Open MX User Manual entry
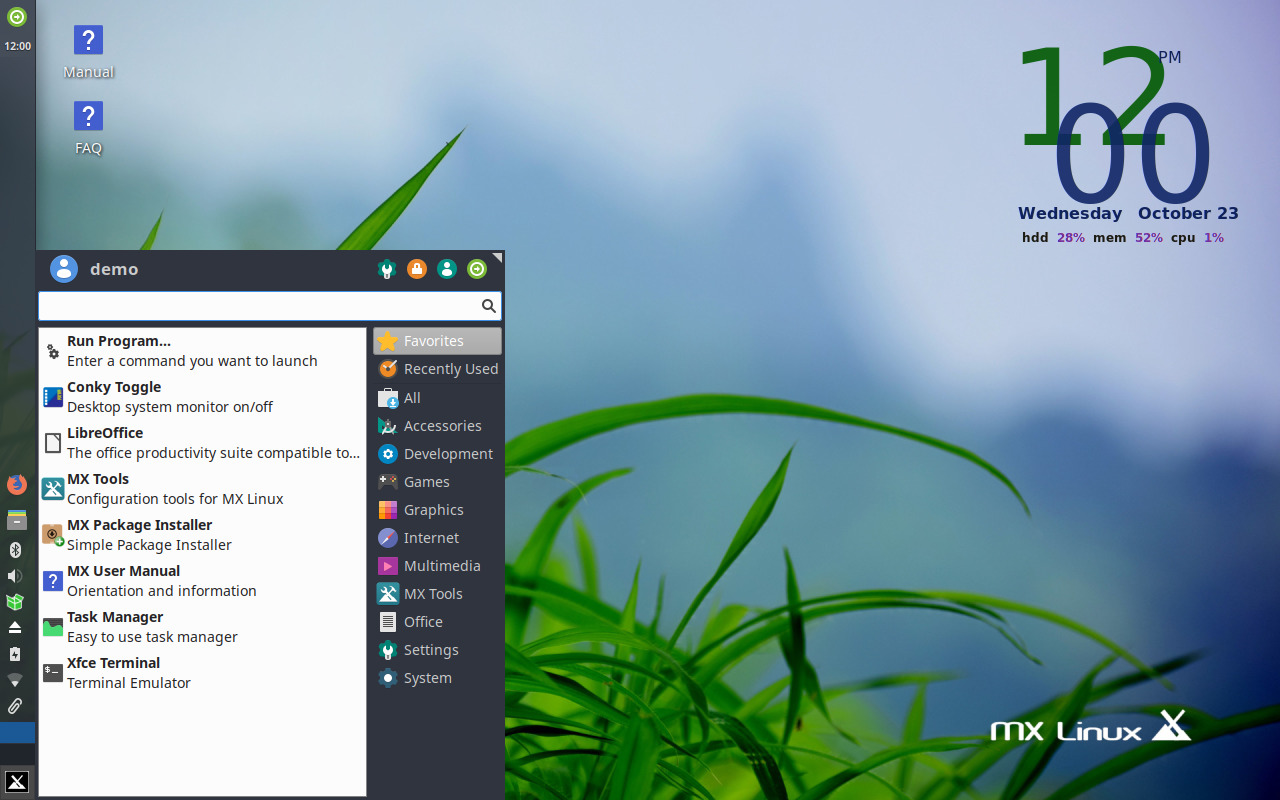The height and width of the screenshot is (800, 1280). (x=202, y=581)
